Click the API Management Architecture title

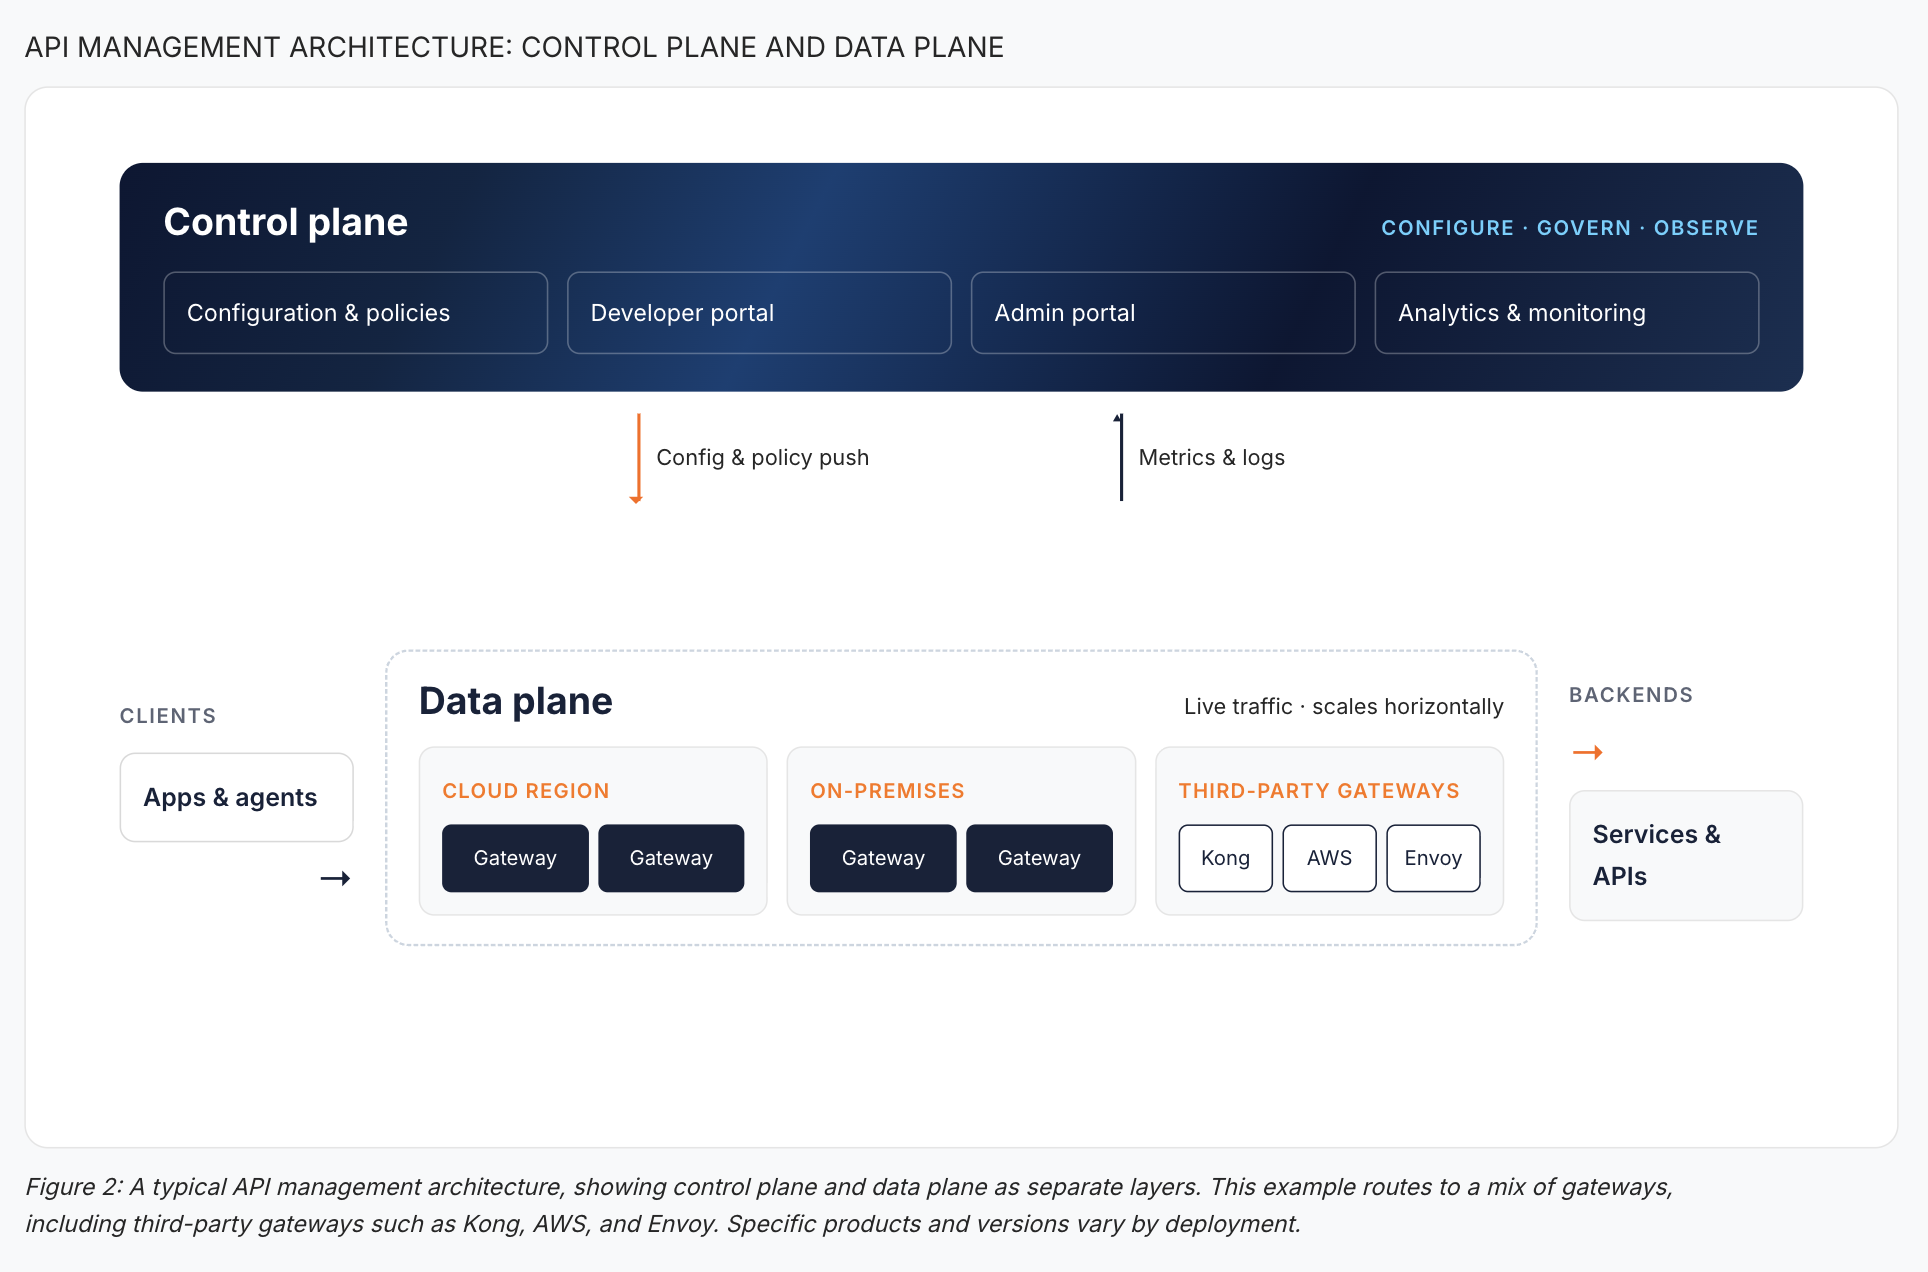pyautogui.click(x=514, y=47)
